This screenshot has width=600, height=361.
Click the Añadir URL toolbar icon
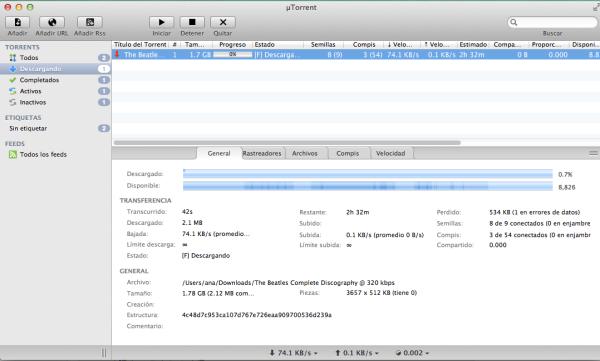click(x=52, y=22)
